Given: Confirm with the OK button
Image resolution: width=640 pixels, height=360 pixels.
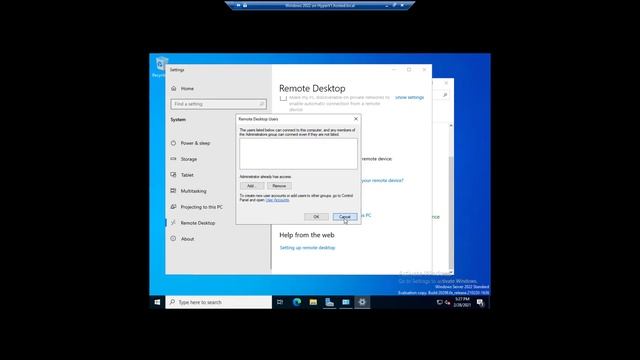Looking at the screenshot, I should [x=316, y=217].
